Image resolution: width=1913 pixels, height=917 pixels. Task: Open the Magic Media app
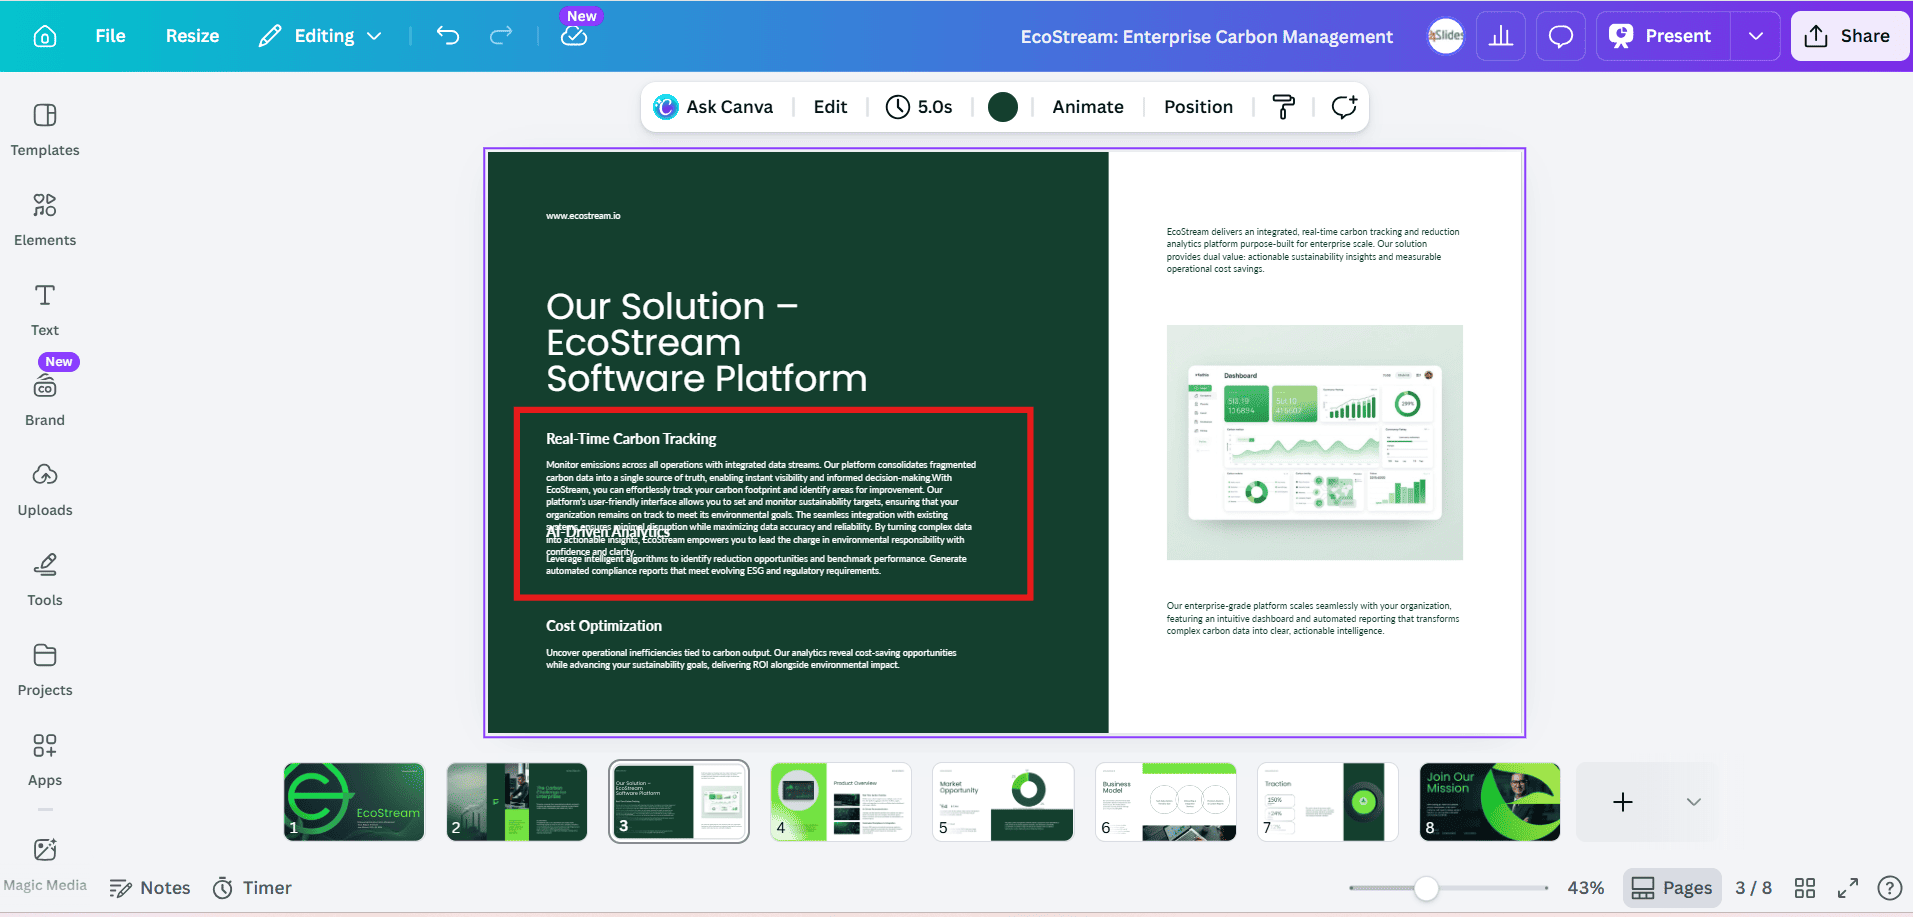pyautogui.click(x=45, y=865)
